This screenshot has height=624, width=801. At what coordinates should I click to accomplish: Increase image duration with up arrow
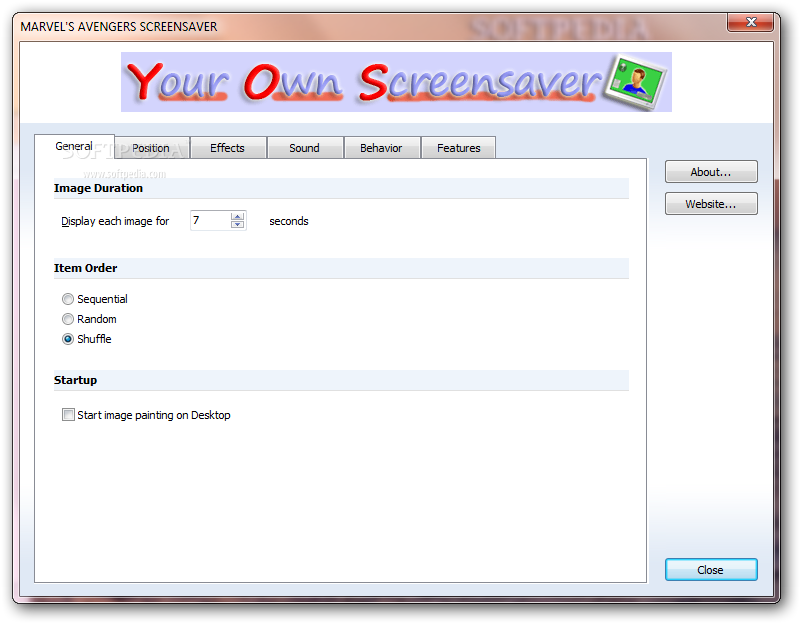tap(238, 217)
